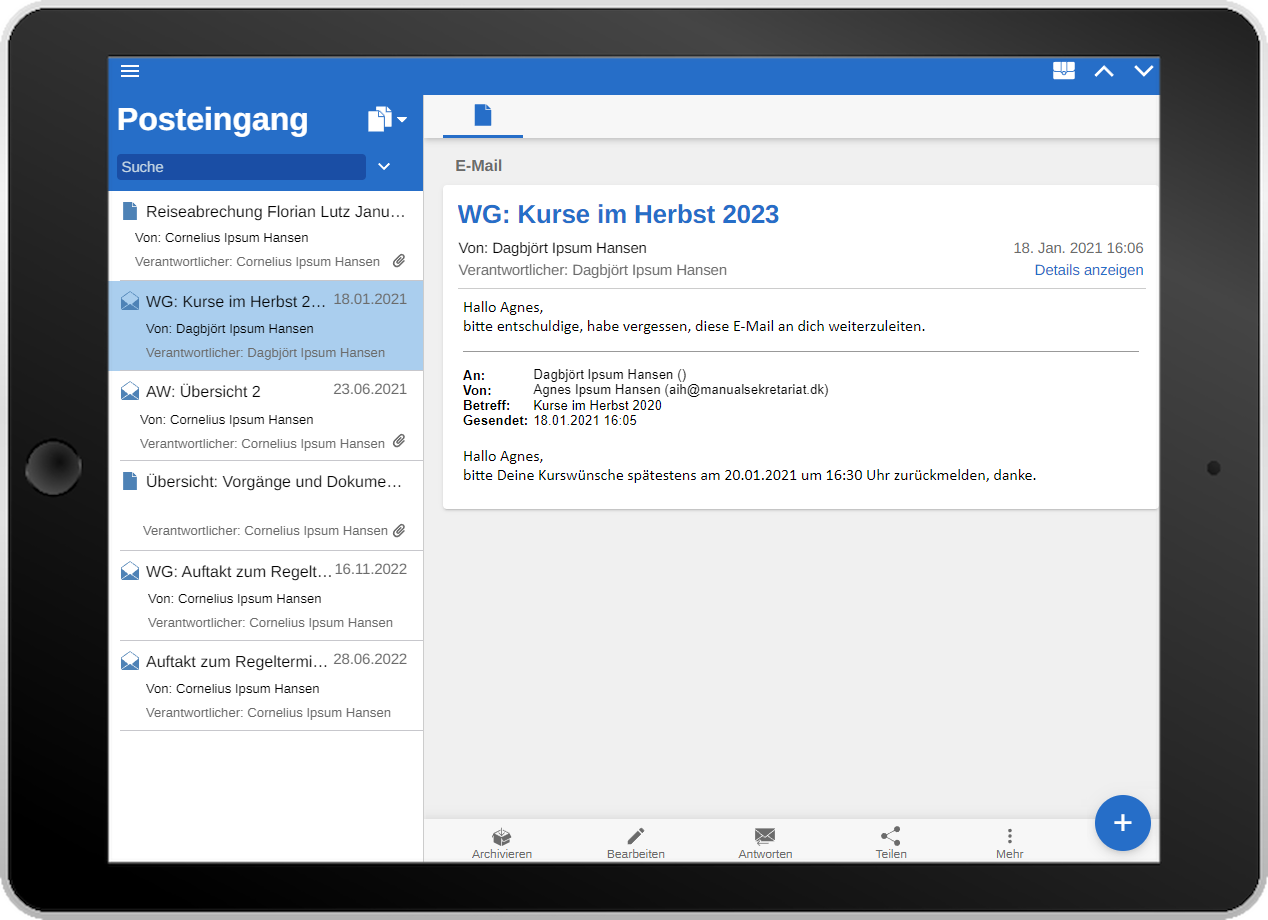Select the document tab above E-Mail
The image size is (1268, 920).
click(x=483, y=116)
